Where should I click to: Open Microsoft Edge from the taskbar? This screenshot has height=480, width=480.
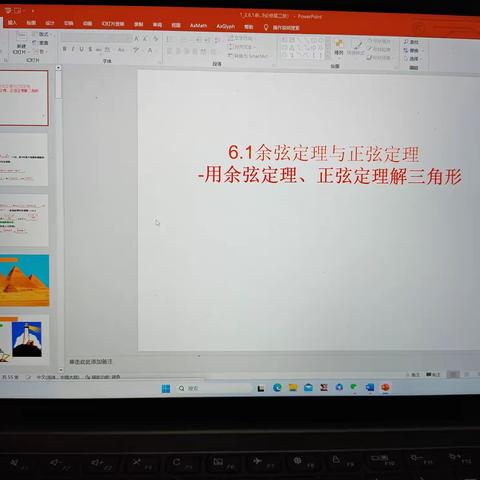click(x=277, y=387)
